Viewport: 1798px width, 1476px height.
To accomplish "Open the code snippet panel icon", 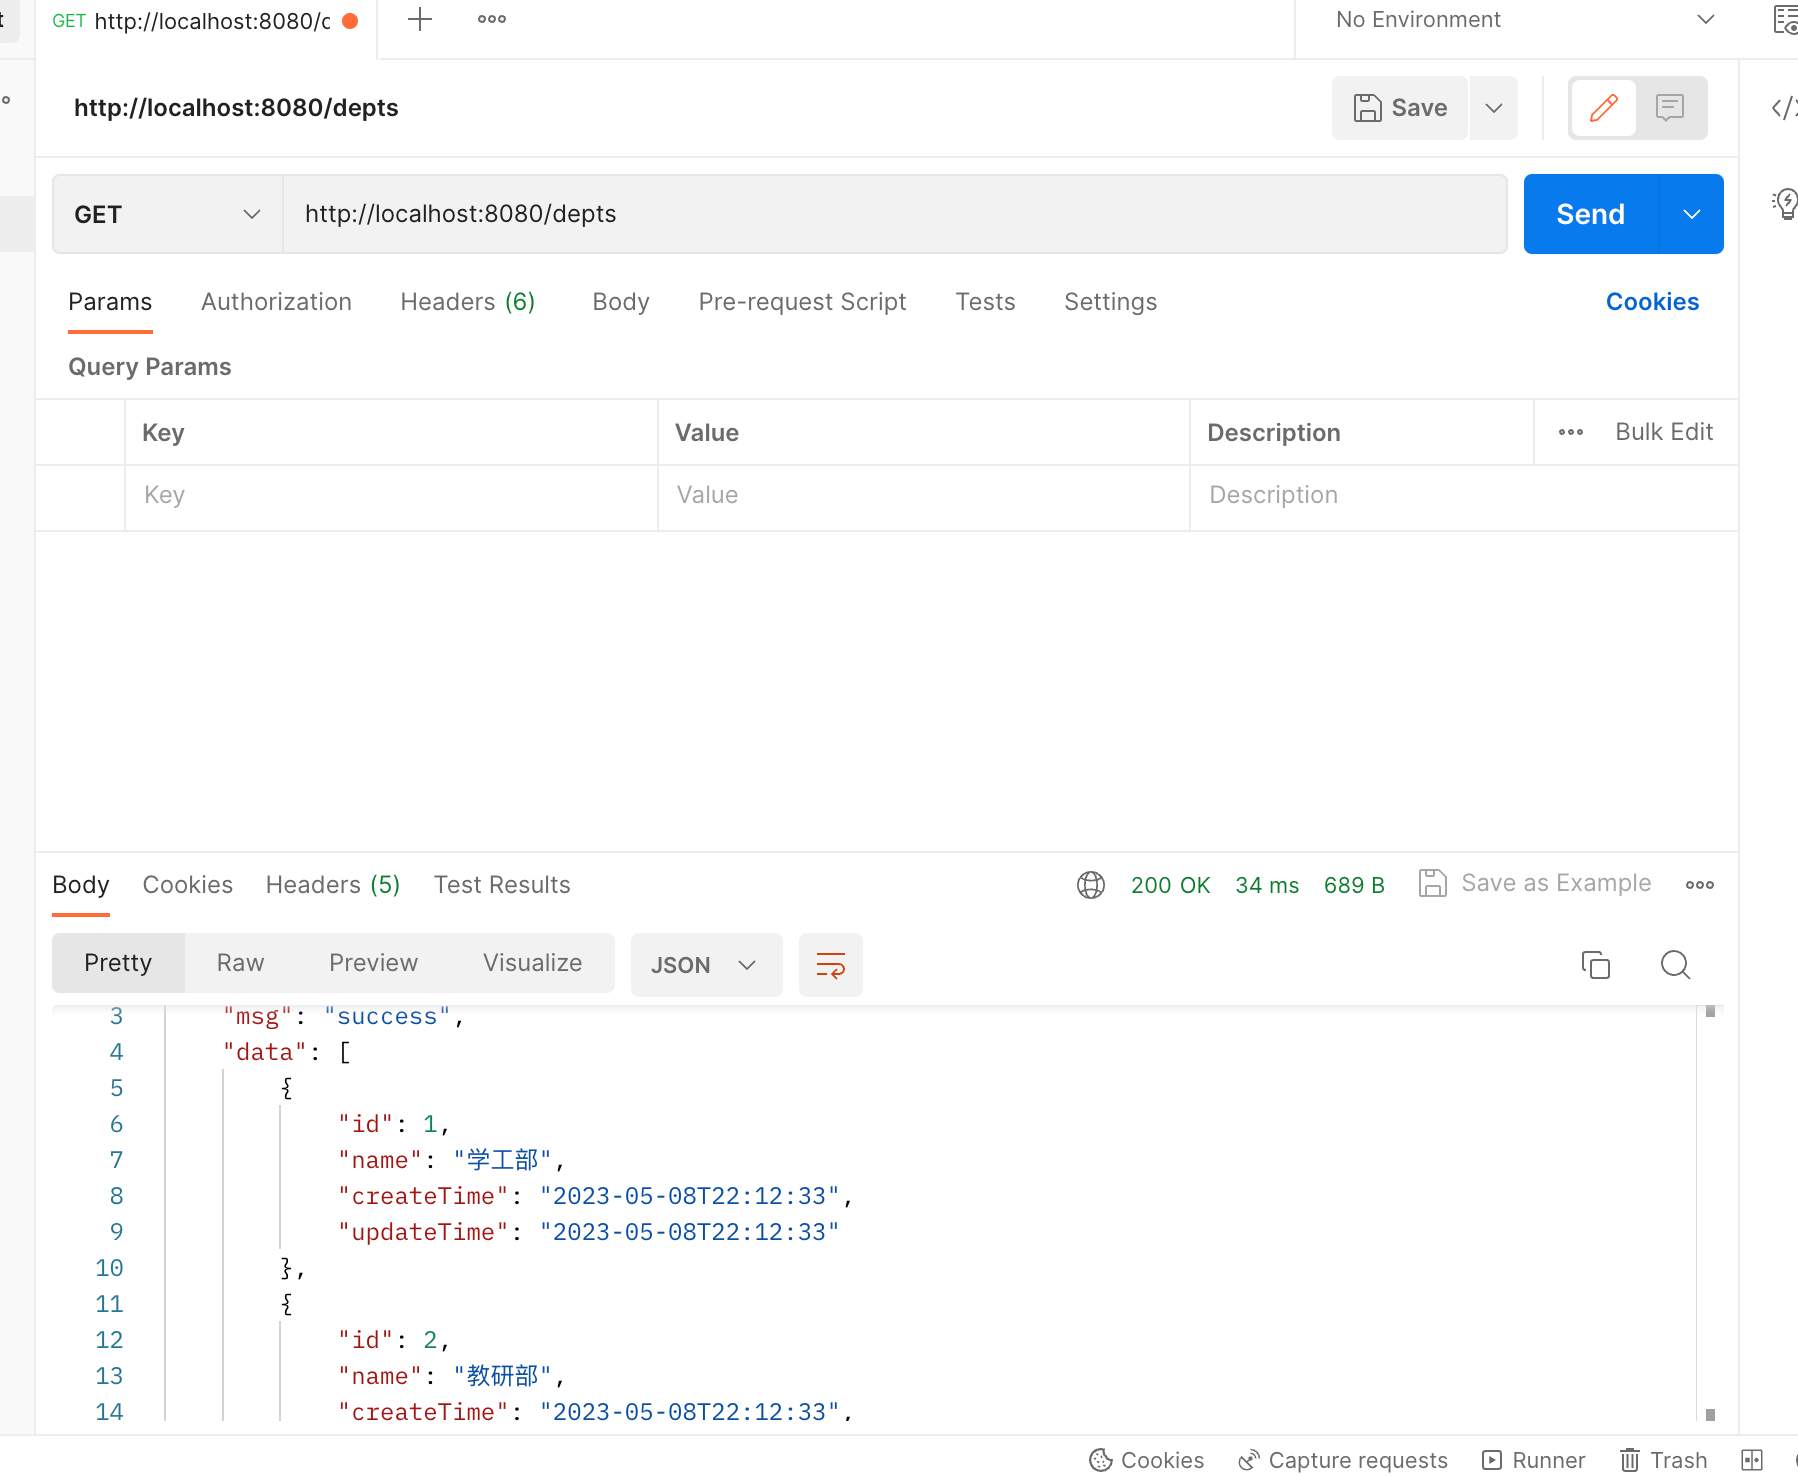I will tap(1784, 107).
